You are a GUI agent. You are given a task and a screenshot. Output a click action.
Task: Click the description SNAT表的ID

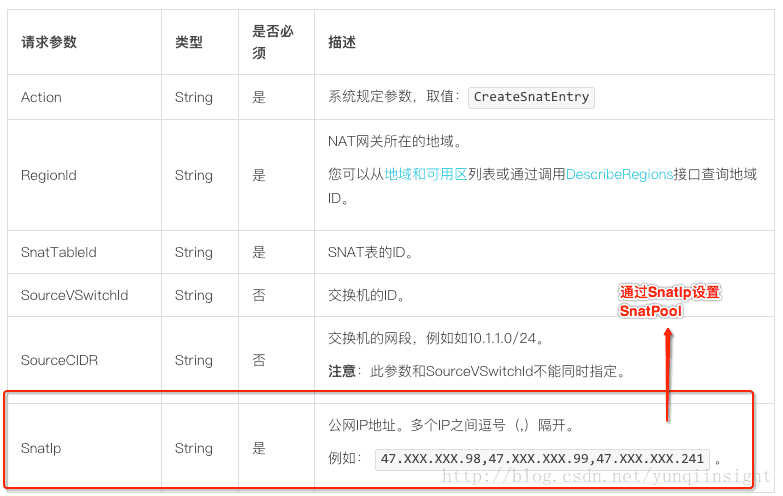tap(371, 252)
